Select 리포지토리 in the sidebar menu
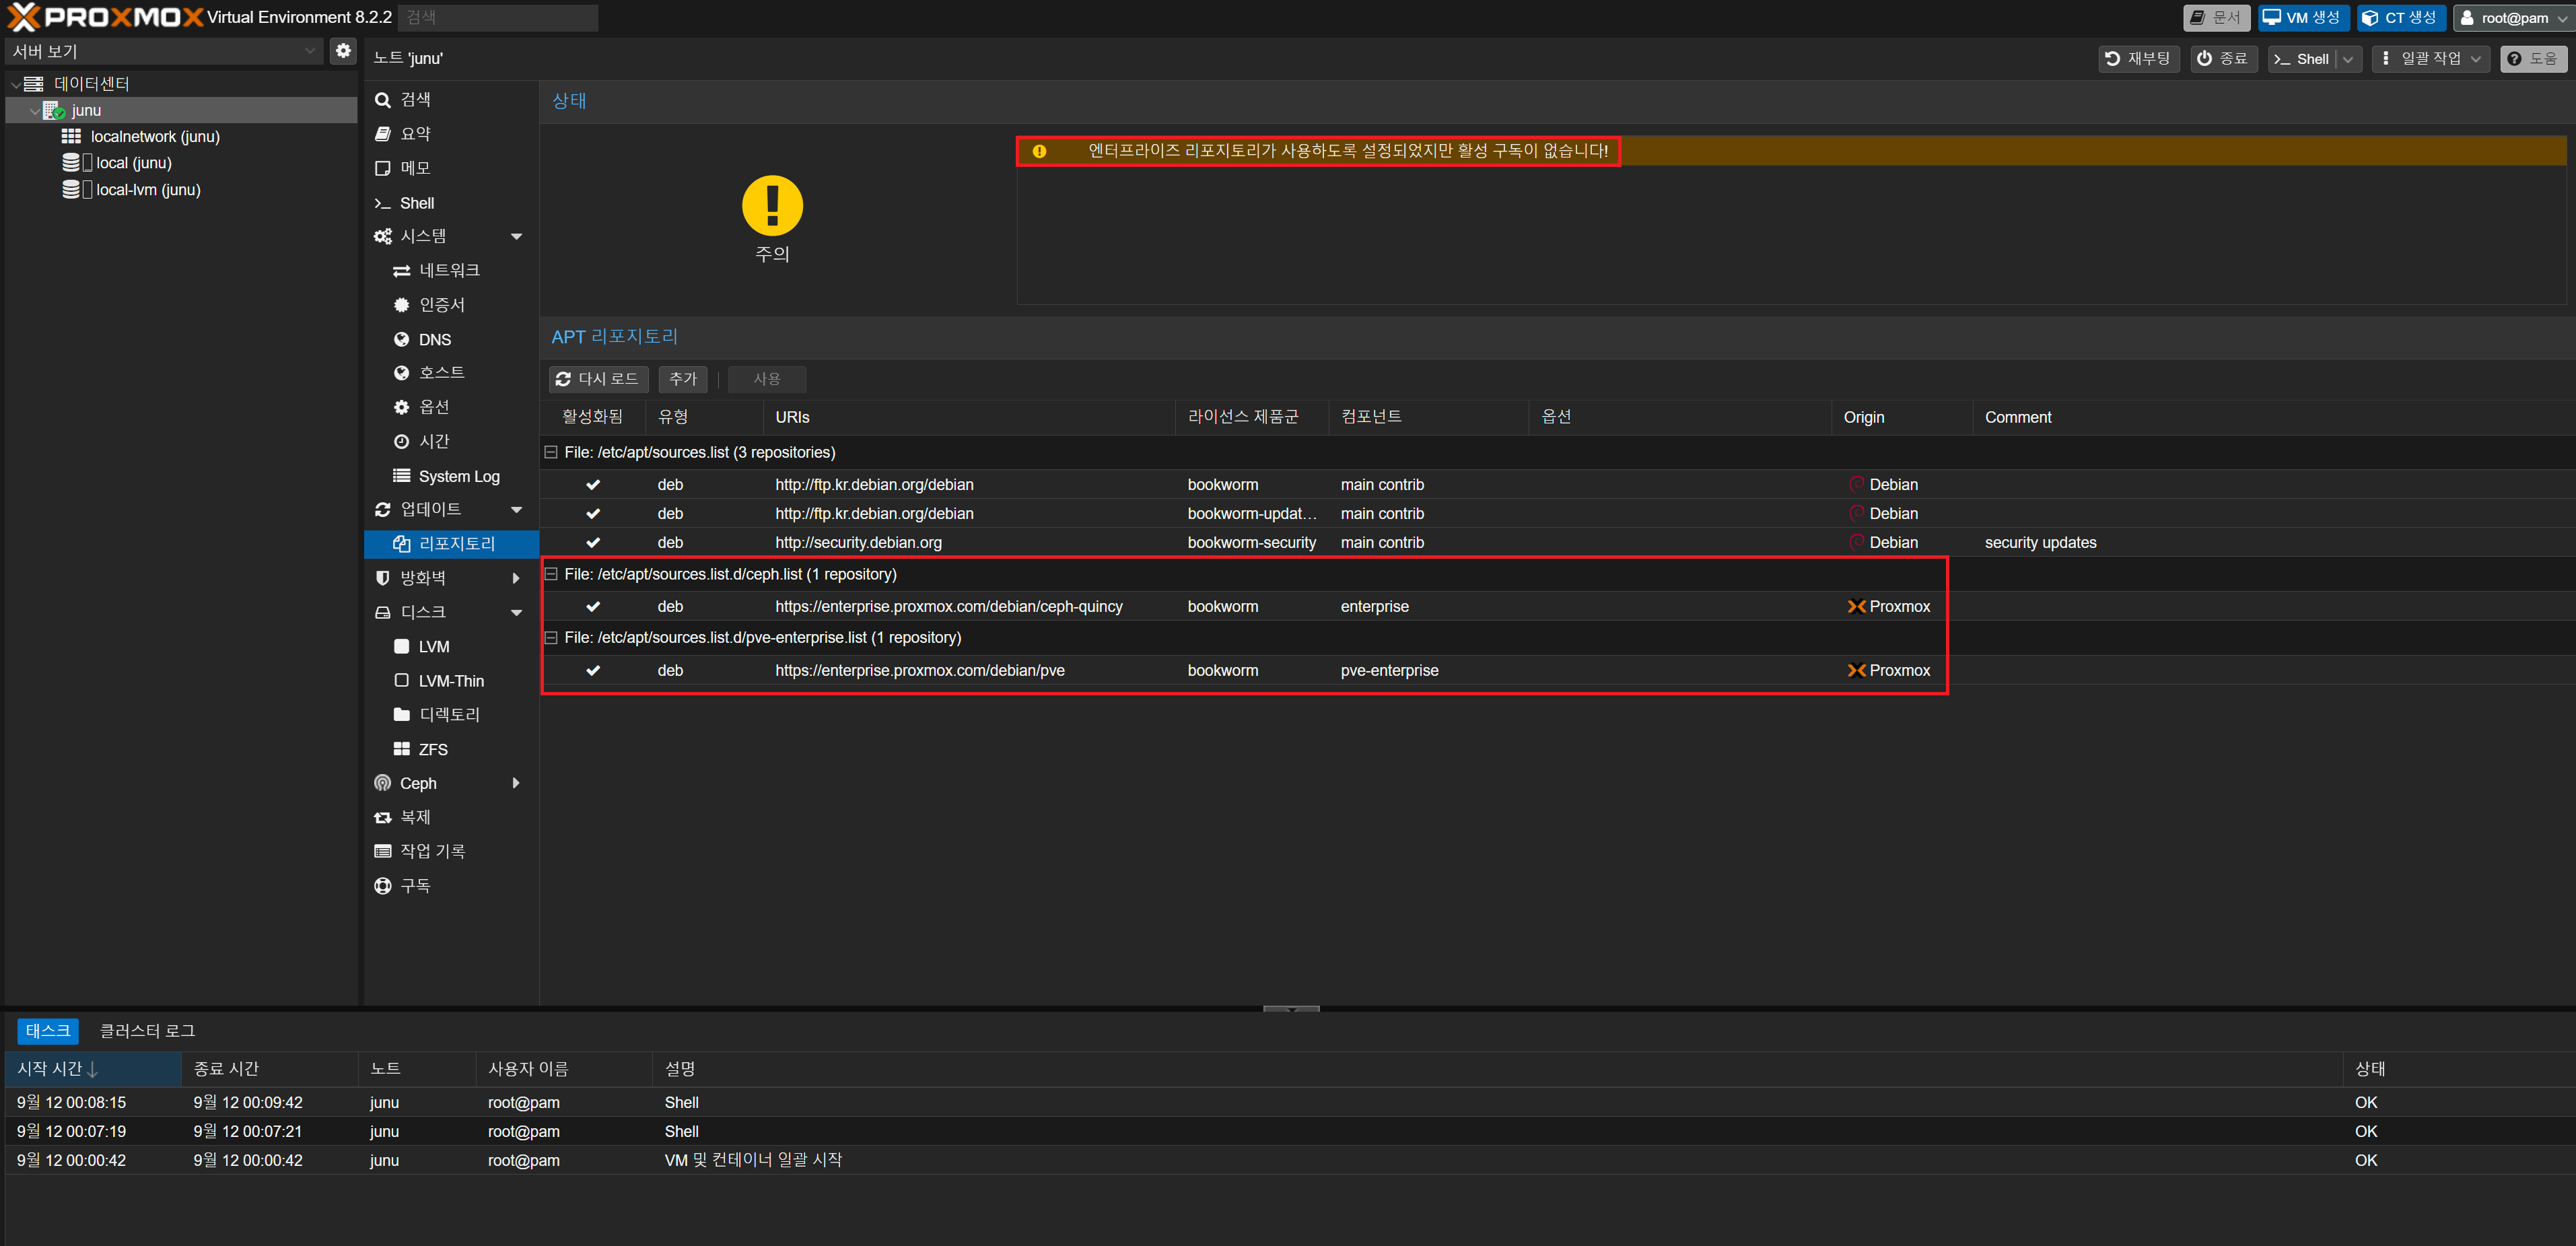The height and width of the screenshot is (1246, 2576). tap(456, 543)
